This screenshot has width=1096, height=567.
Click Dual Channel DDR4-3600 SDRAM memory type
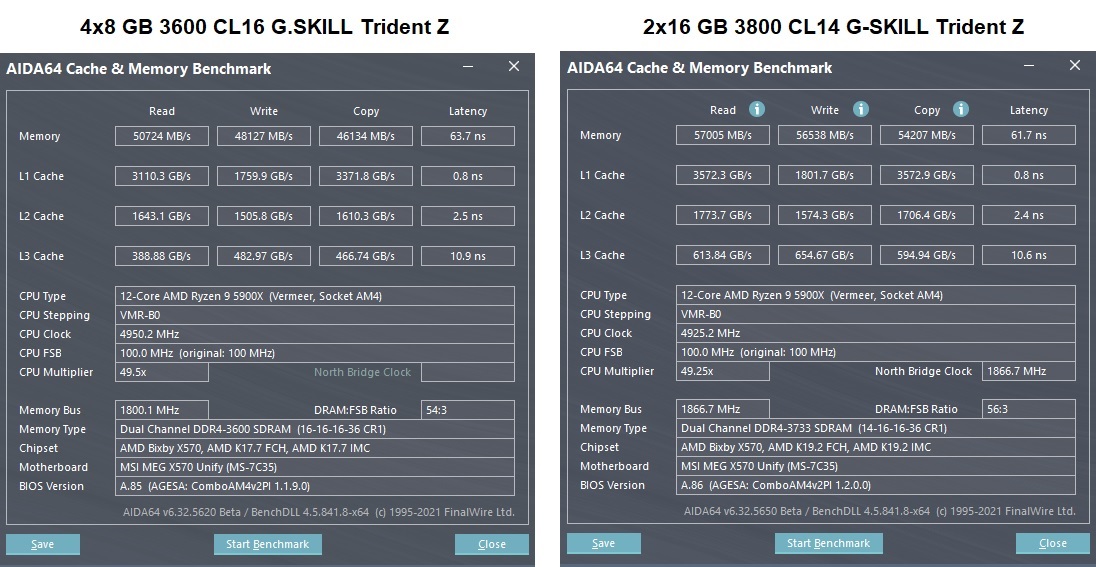coord(315,429)
